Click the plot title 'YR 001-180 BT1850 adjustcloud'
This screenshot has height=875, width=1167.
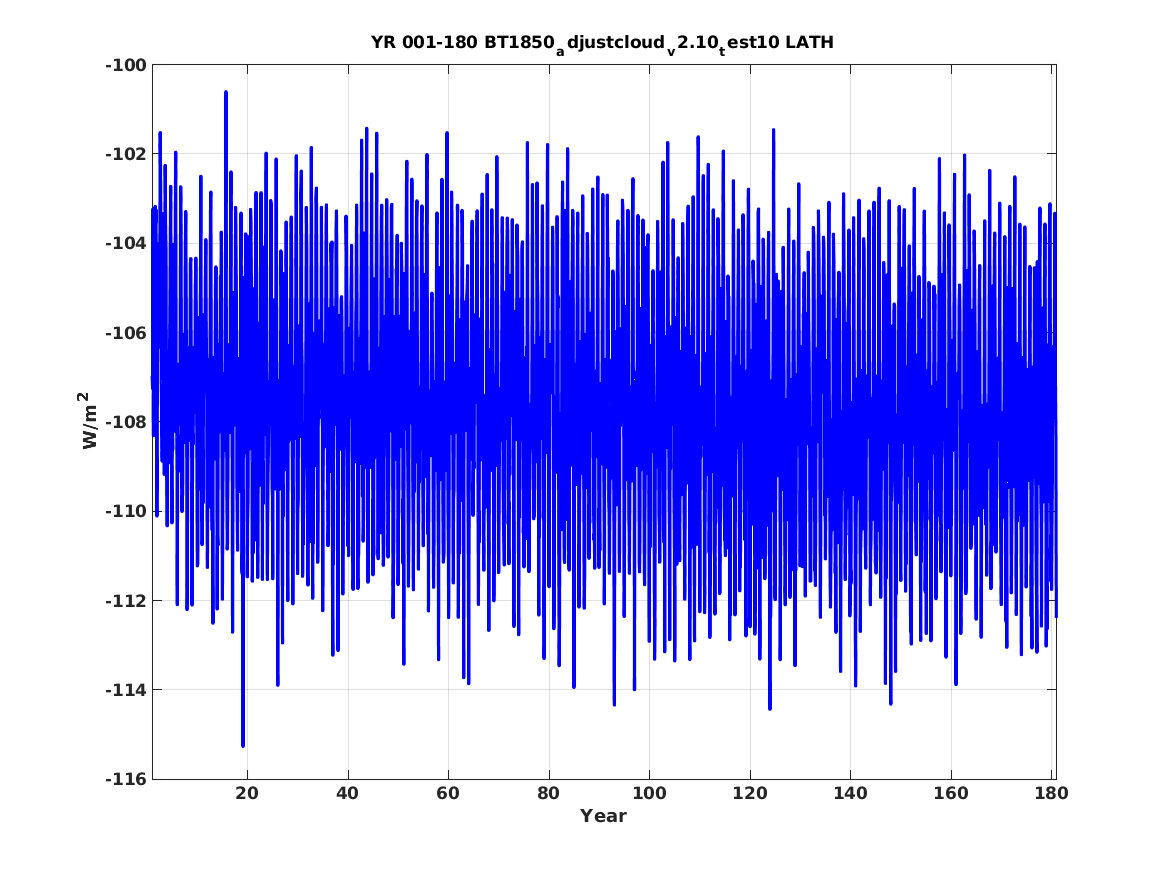coord(602,44)
